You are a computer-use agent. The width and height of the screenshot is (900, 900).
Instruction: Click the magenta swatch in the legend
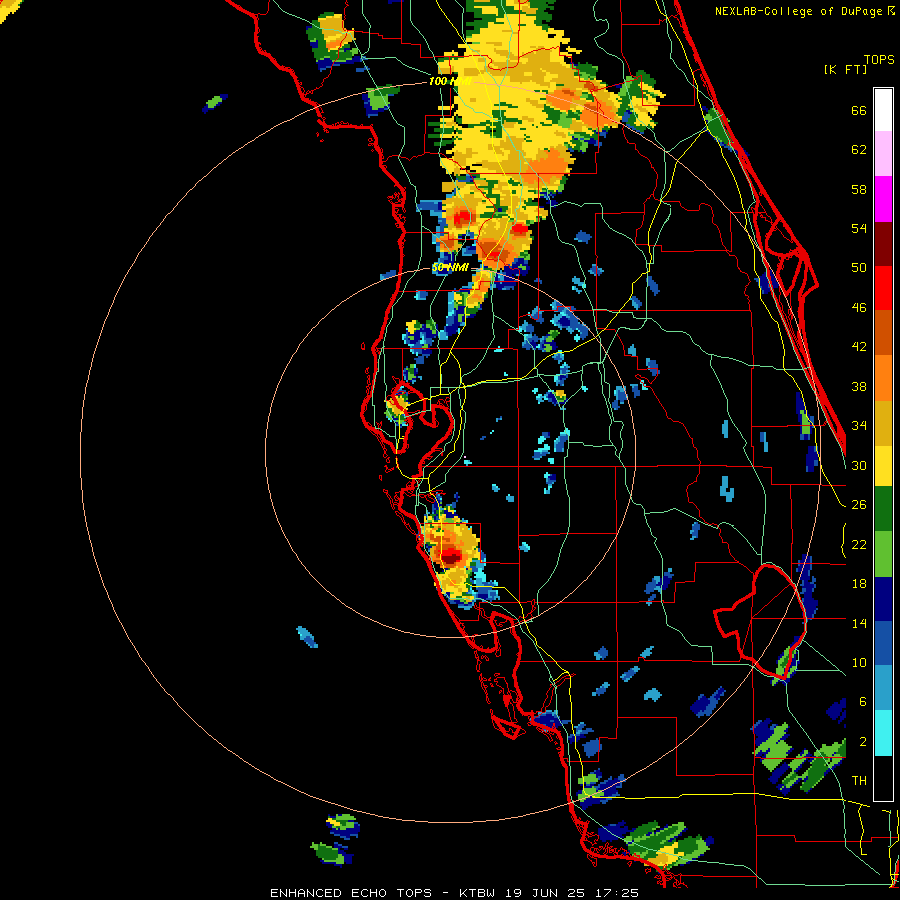883,199
